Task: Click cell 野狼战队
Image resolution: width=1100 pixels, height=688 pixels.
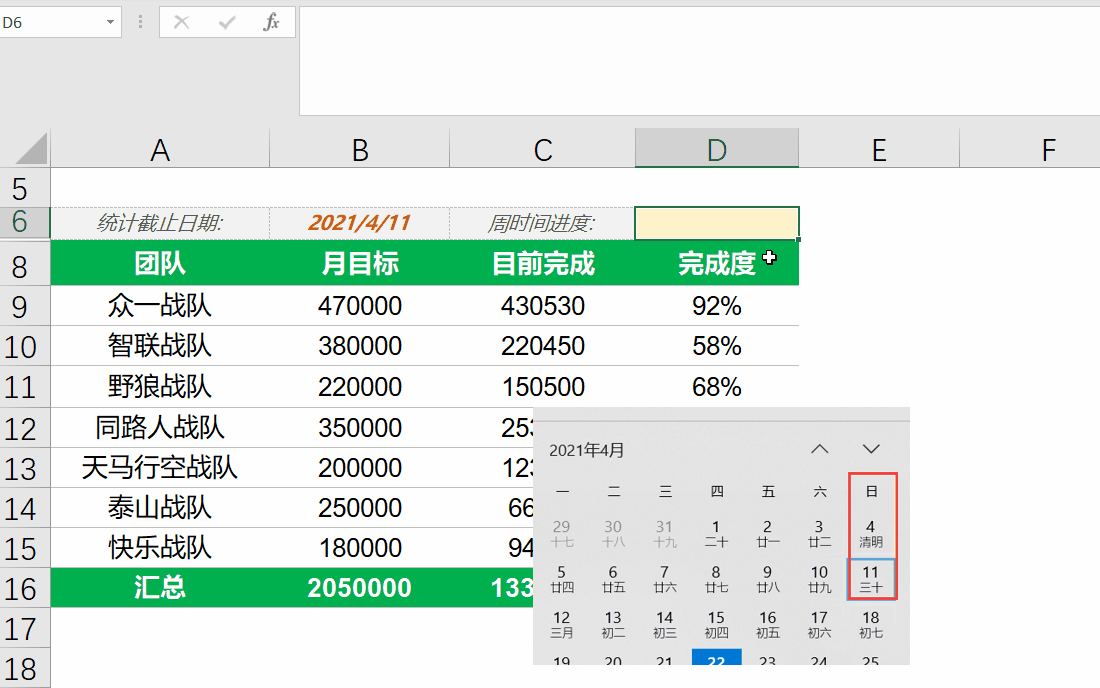Action: click(x=160, y=386)
